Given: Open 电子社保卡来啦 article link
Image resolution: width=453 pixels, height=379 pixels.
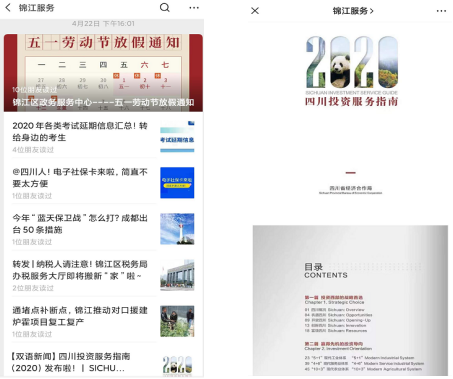Looking at the screenshot, I should pyautogui.click(x=80, y=178).
